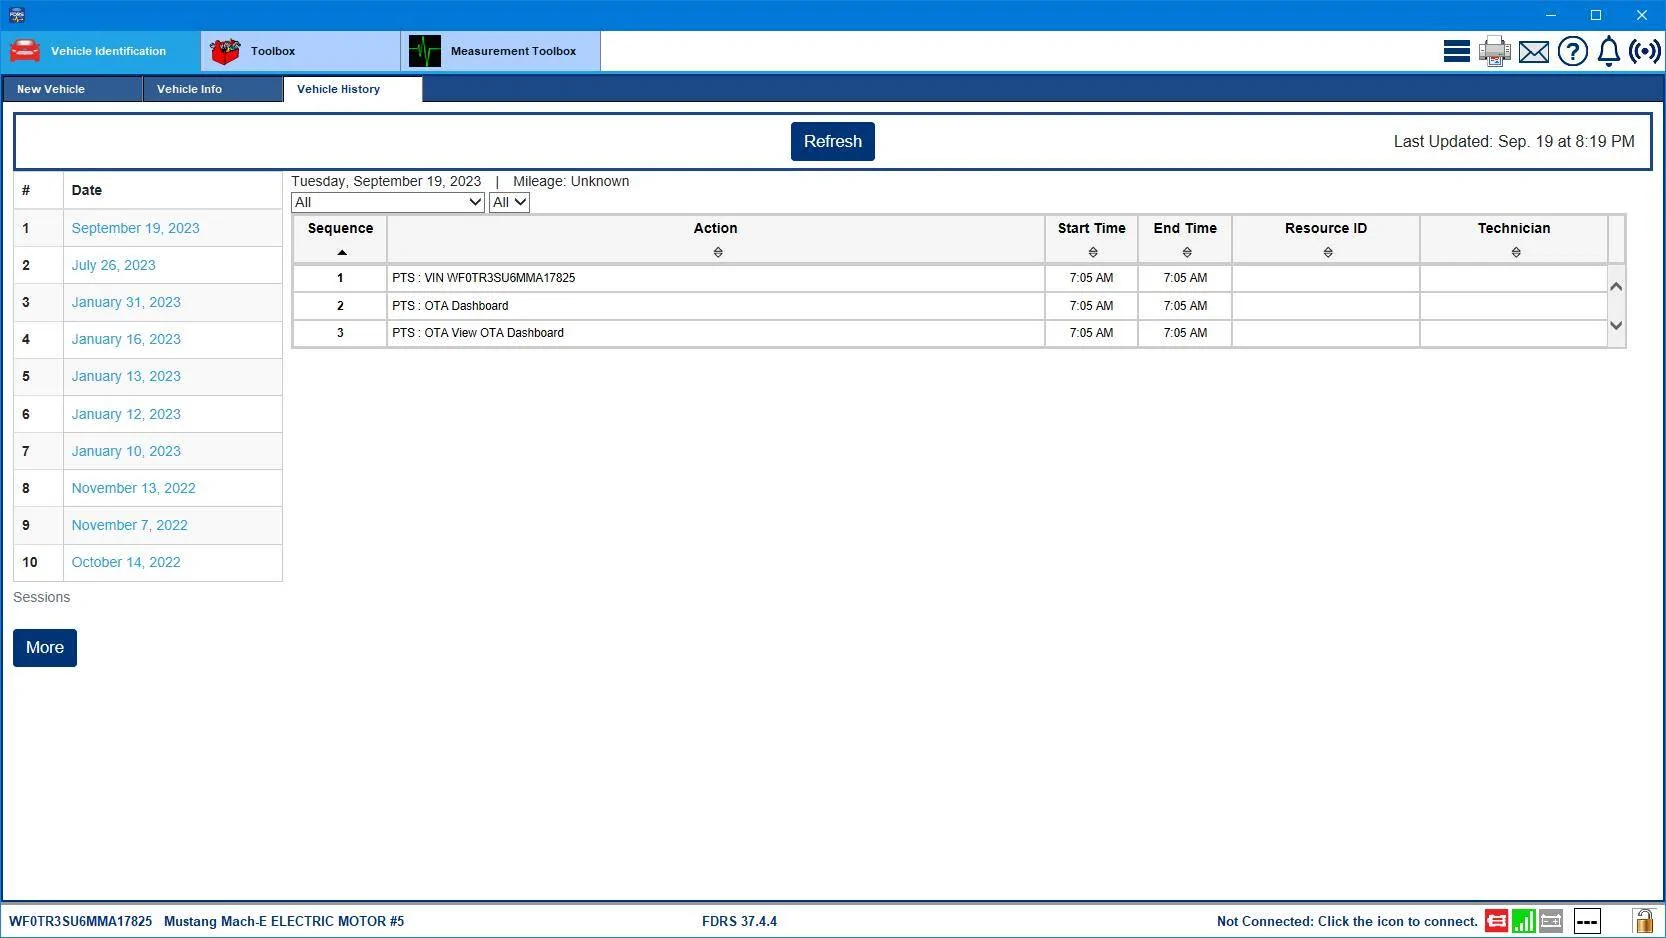Click the green signal strength bars icon
The height and width of the screenshot is (938, 1666).
click(1524, 921)
